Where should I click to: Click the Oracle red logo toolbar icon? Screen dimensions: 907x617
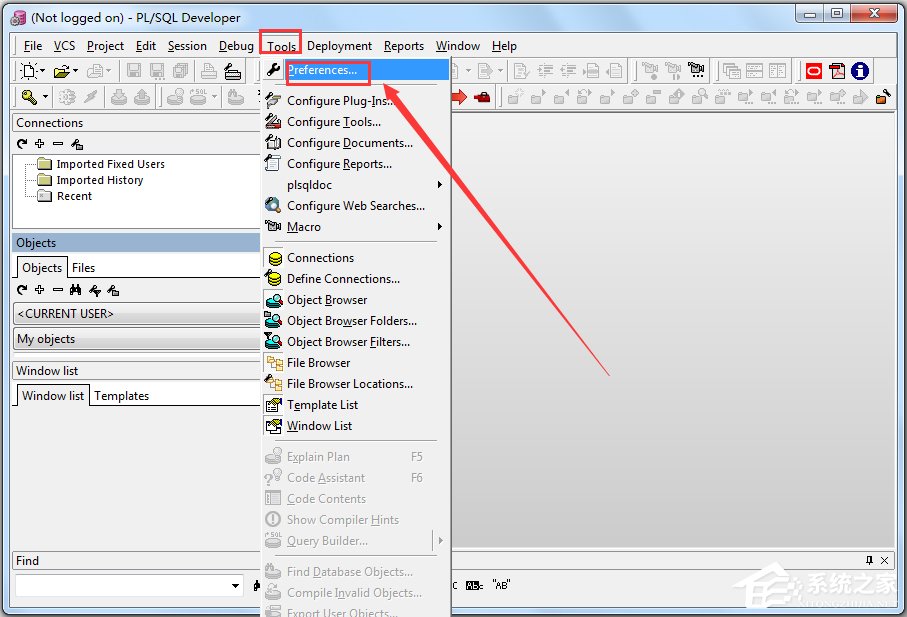coord(814,71)
